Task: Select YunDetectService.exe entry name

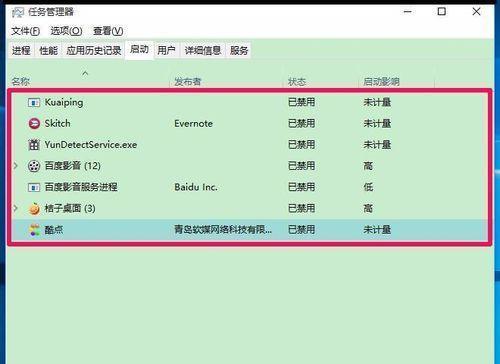Action: pos(91,145)
